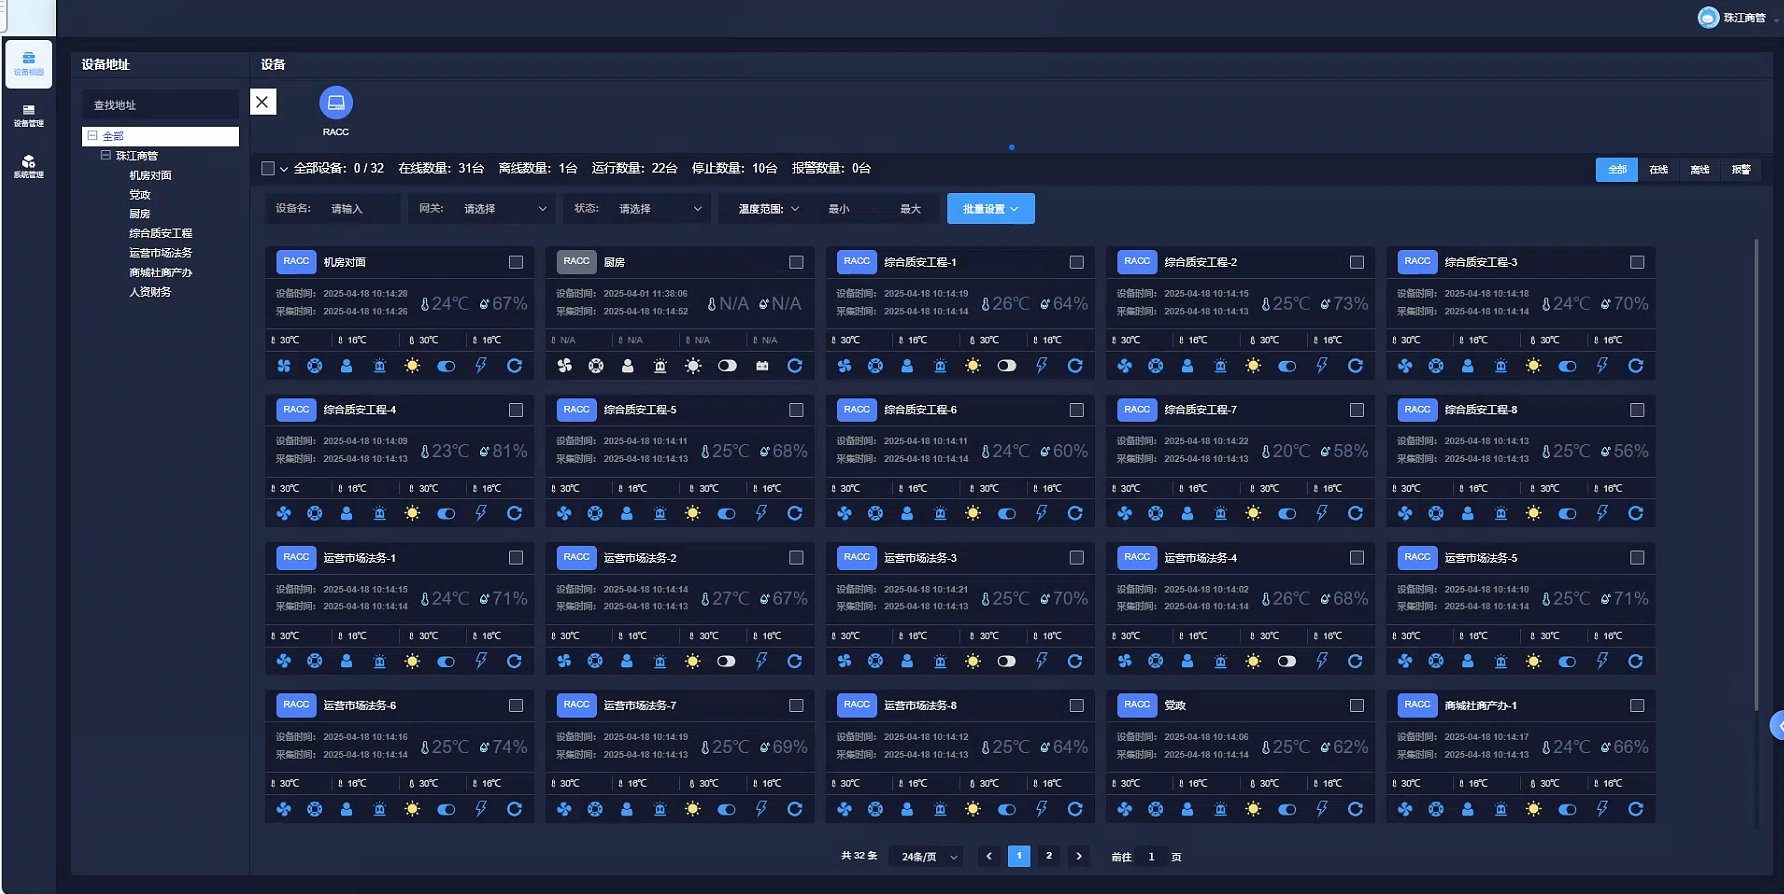The width and height of the screenshot is (1784, 894).
Task: Check the box on the 运营市场法务-5 card
Action: tap(1636, 558)
